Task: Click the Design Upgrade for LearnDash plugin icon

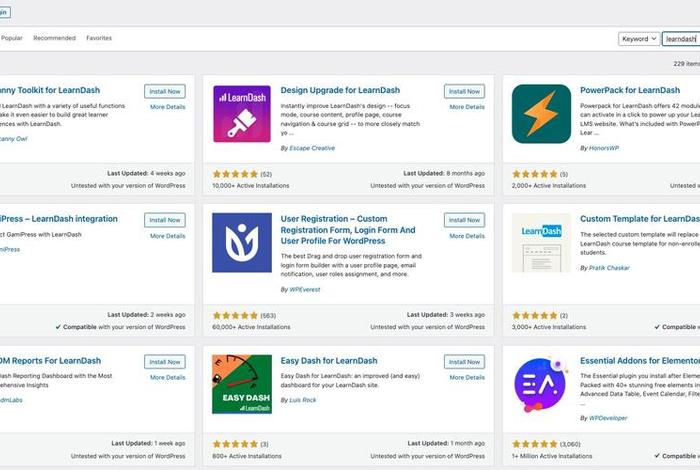Action: tap(242, 114)
